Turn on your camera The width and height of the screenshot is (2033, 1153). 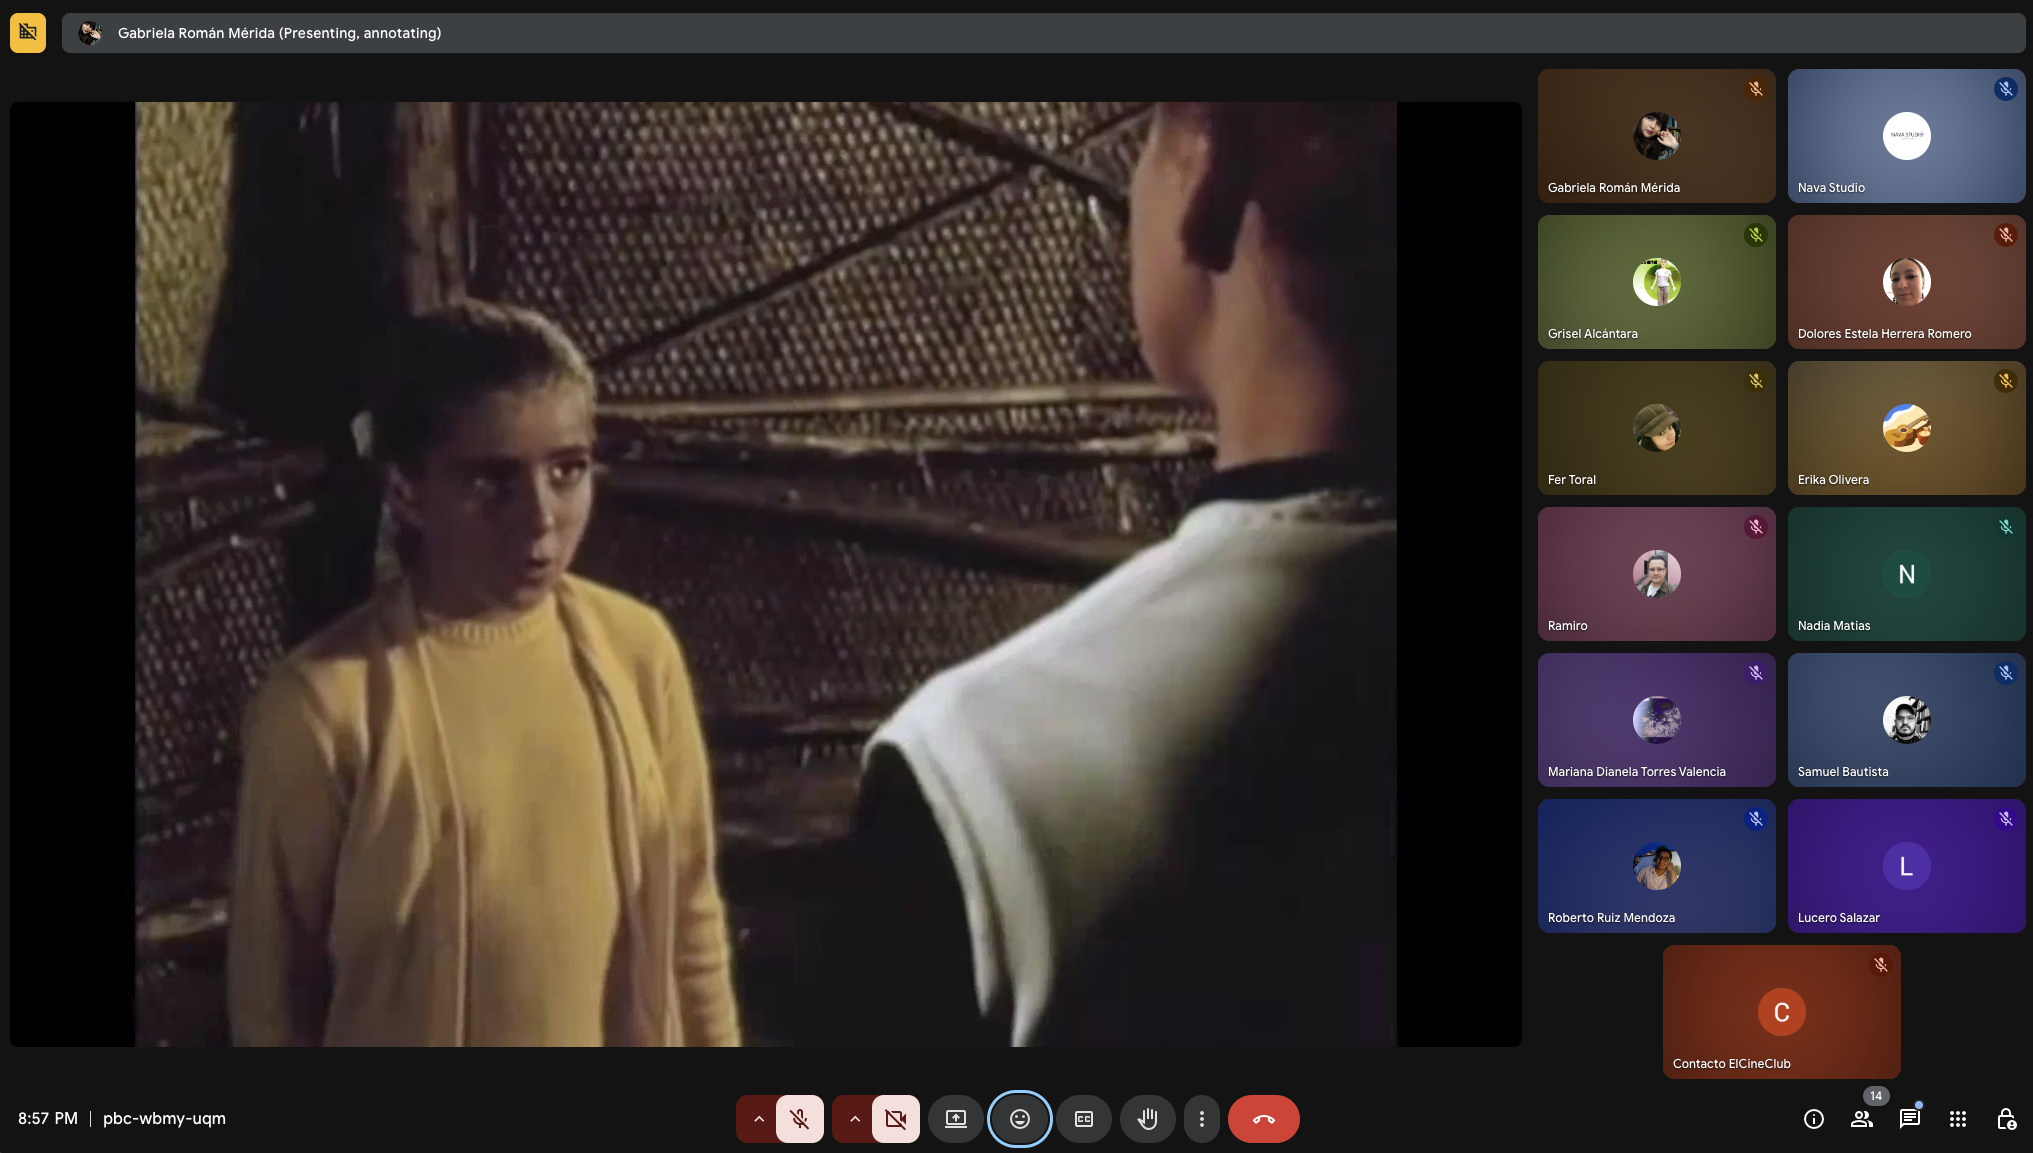coord(895,1119)
